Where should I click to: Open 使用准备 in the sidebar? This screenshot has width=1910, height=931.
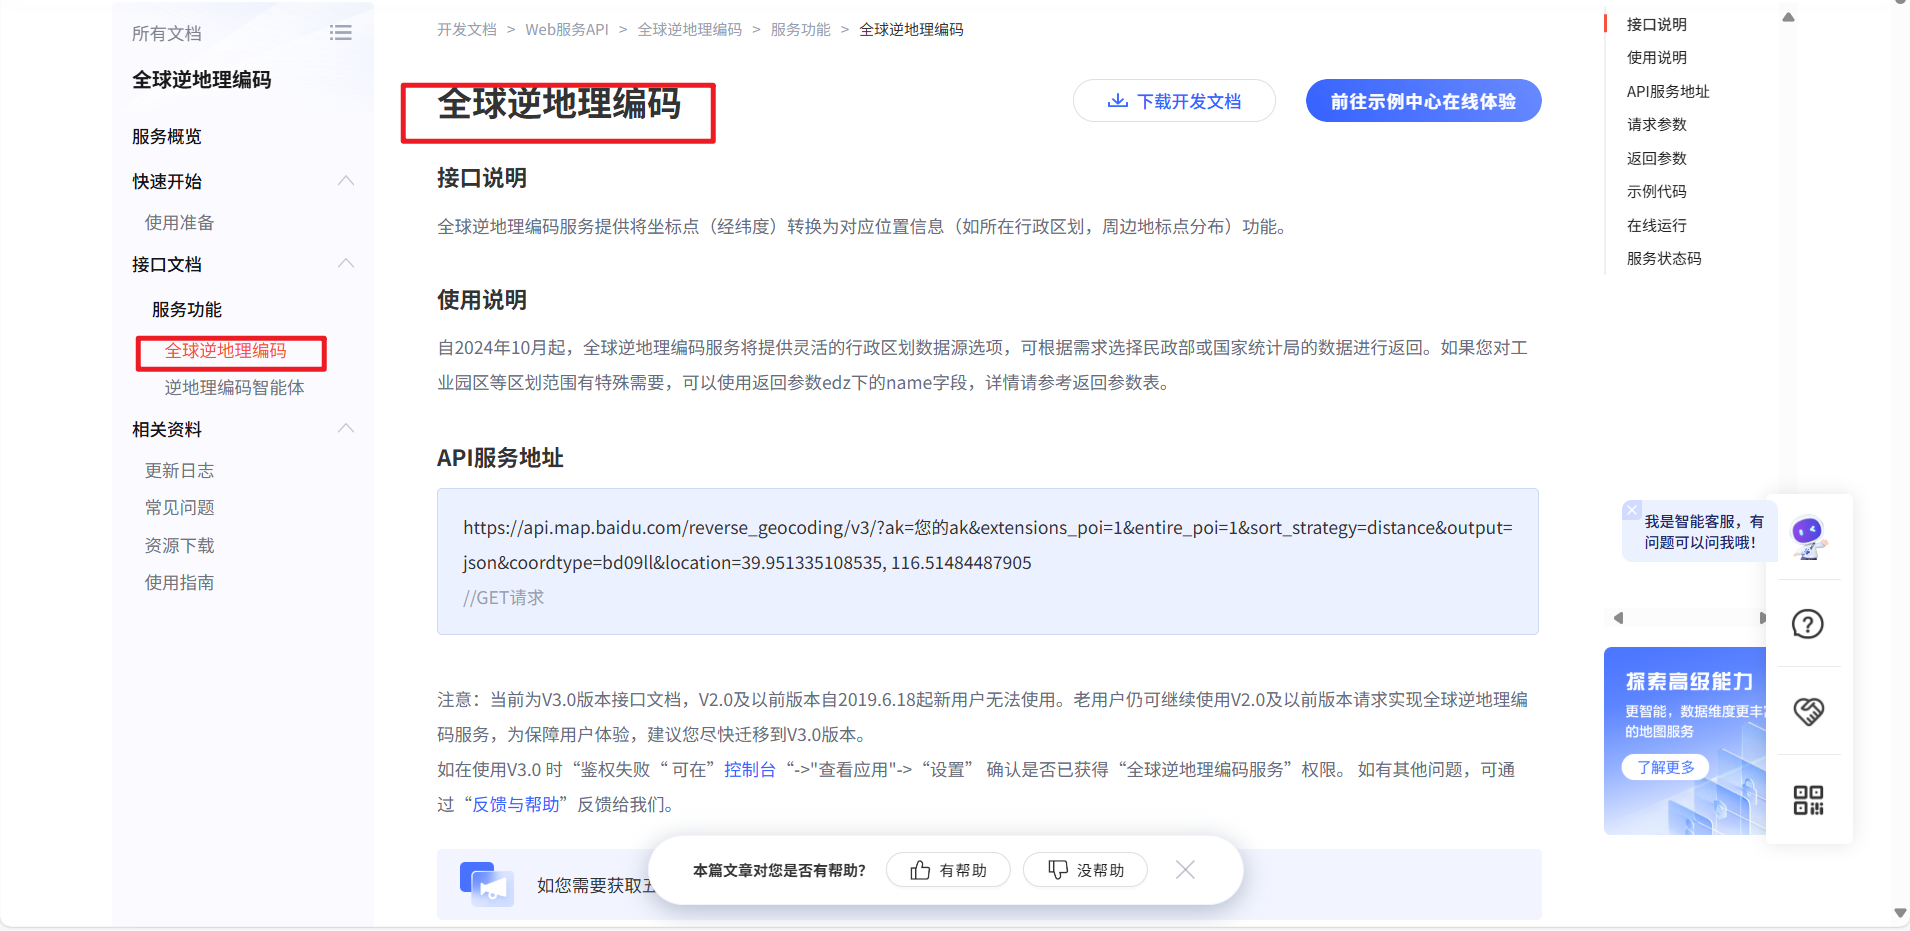[x=179, y=223]
